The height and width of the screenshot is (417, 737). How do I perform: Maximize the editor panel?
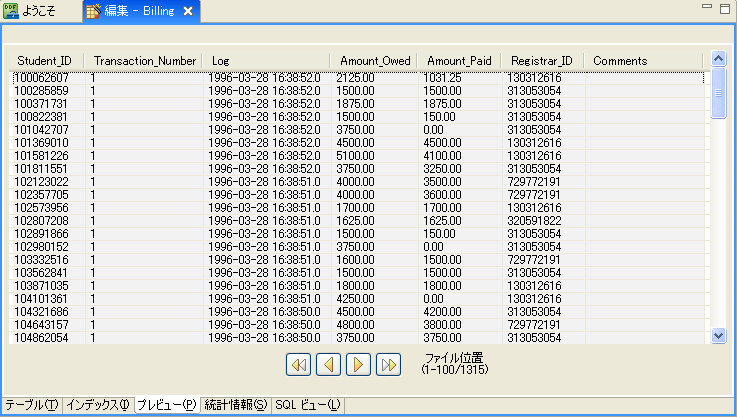click(x=725, y=8)
